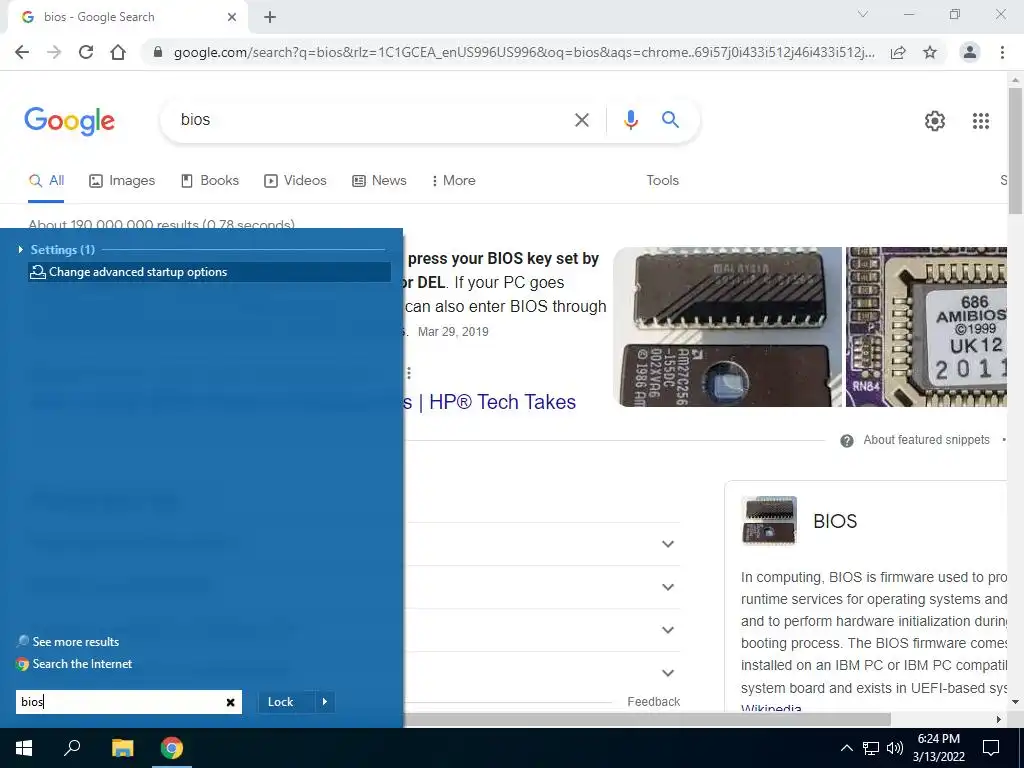
Task: Share this page via address bar icon
Action: point(898,52)
